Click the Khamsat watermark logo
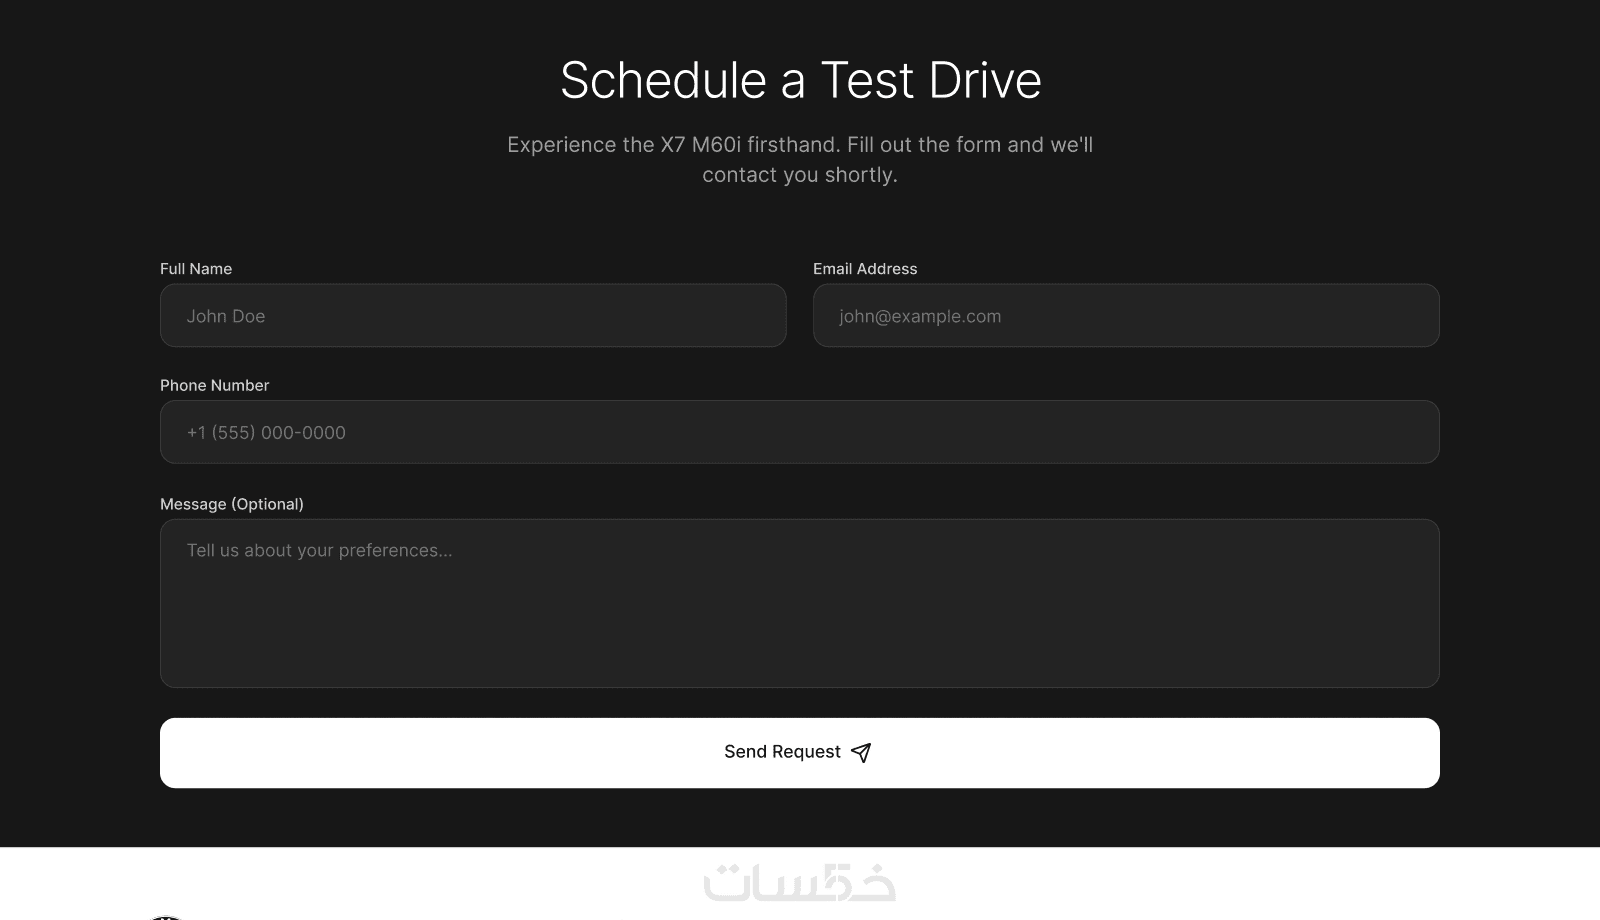This screenshot has height=920, width=1600. [x=799, y=883]
